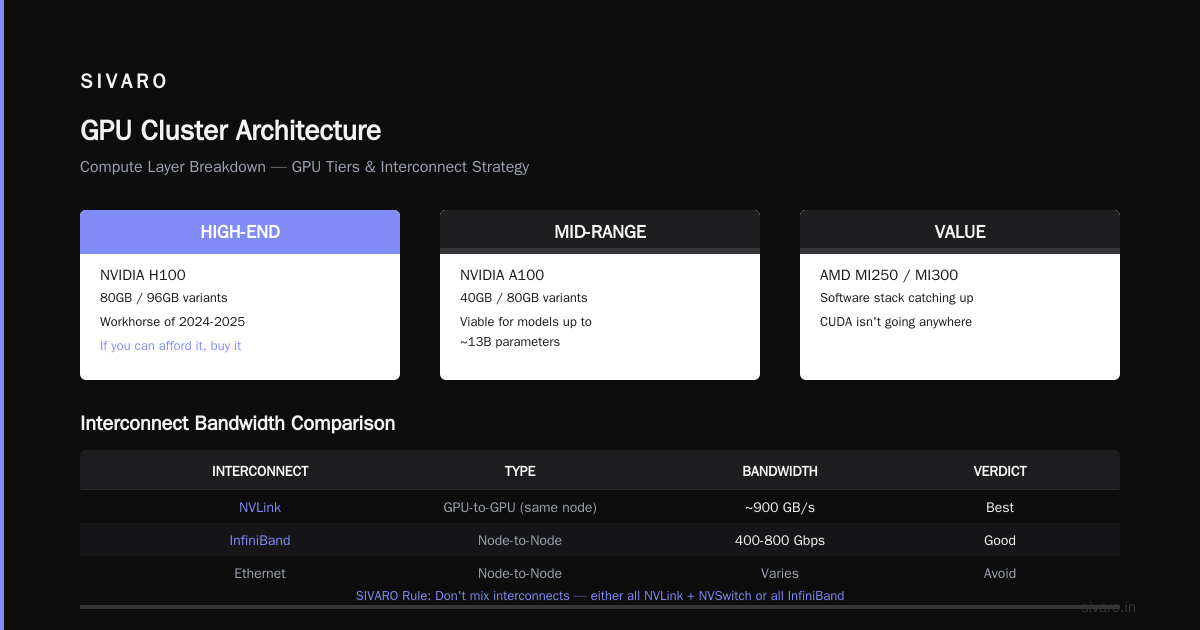Click the sivaro.in watermark link
Image resolution: width=1200 pixels, height=630 pixels.
(x=1109, y=607)
